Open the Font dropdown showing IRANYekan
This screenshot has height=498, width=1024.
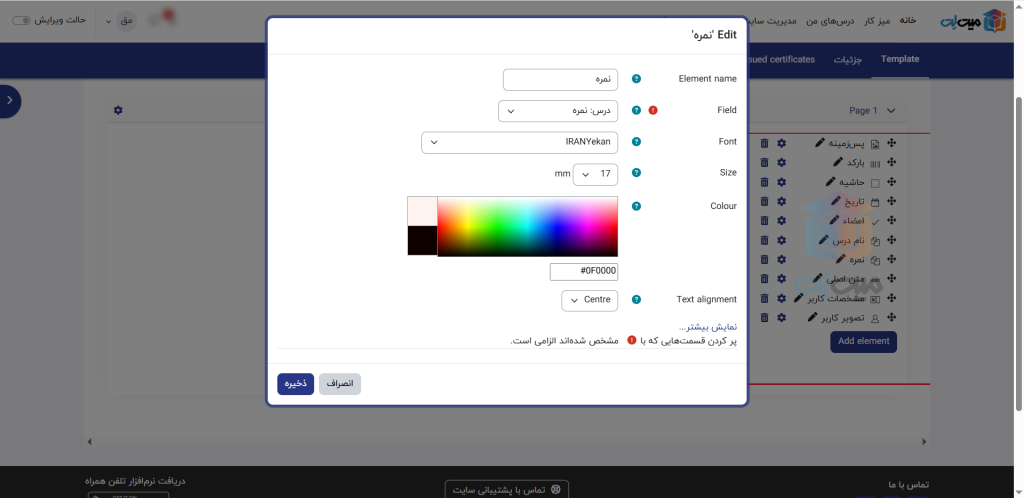point(519,142)
